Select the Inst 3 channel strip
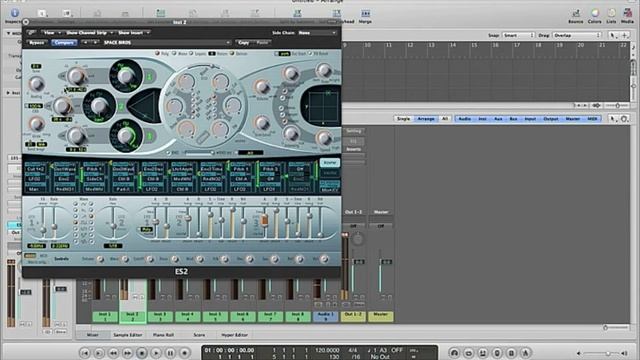The width and height of the screenshot is (640, 360). [x=160, y=317]
